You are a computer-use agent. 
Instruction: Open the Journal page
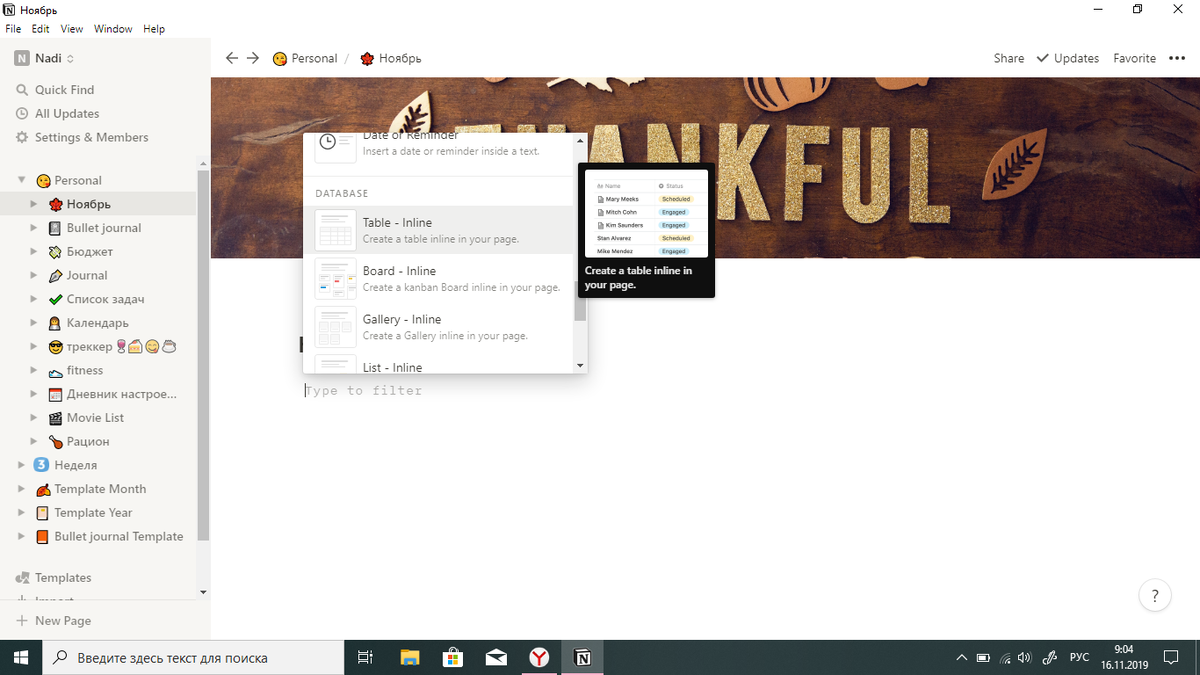coord(87,275)
